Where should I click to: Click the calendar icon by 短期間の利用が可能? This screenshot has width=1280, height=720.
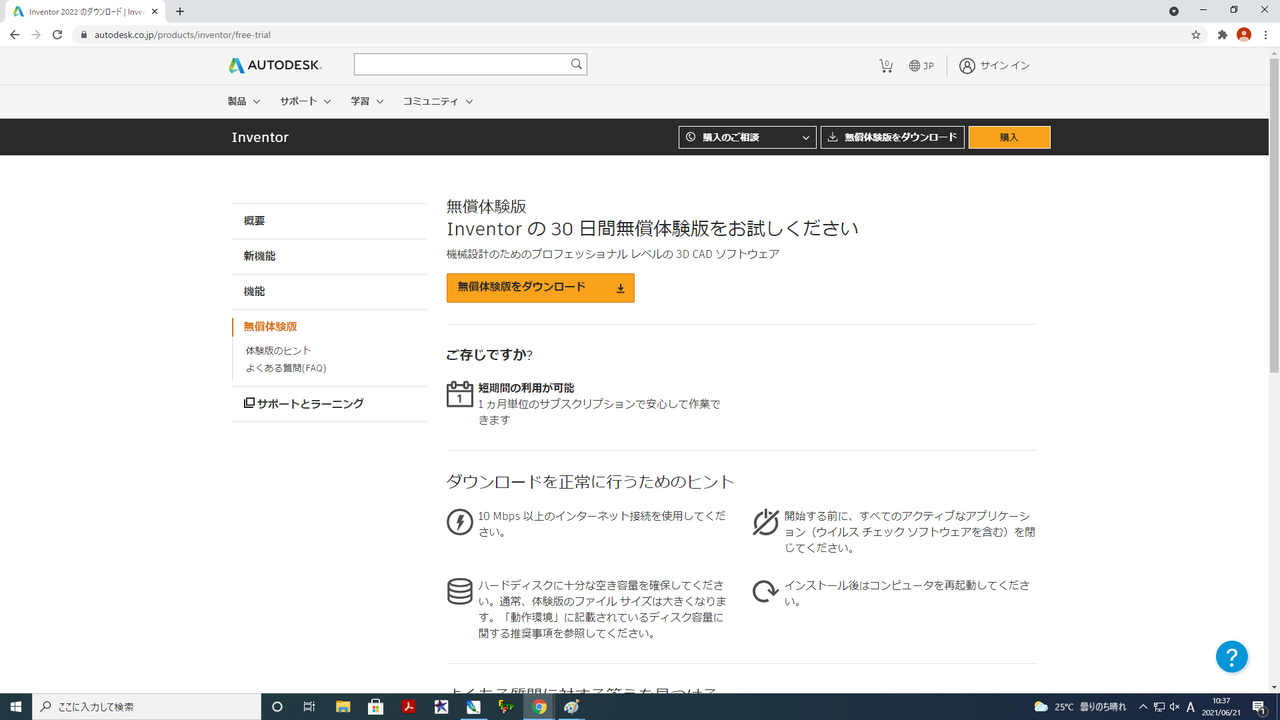point(459,394)
